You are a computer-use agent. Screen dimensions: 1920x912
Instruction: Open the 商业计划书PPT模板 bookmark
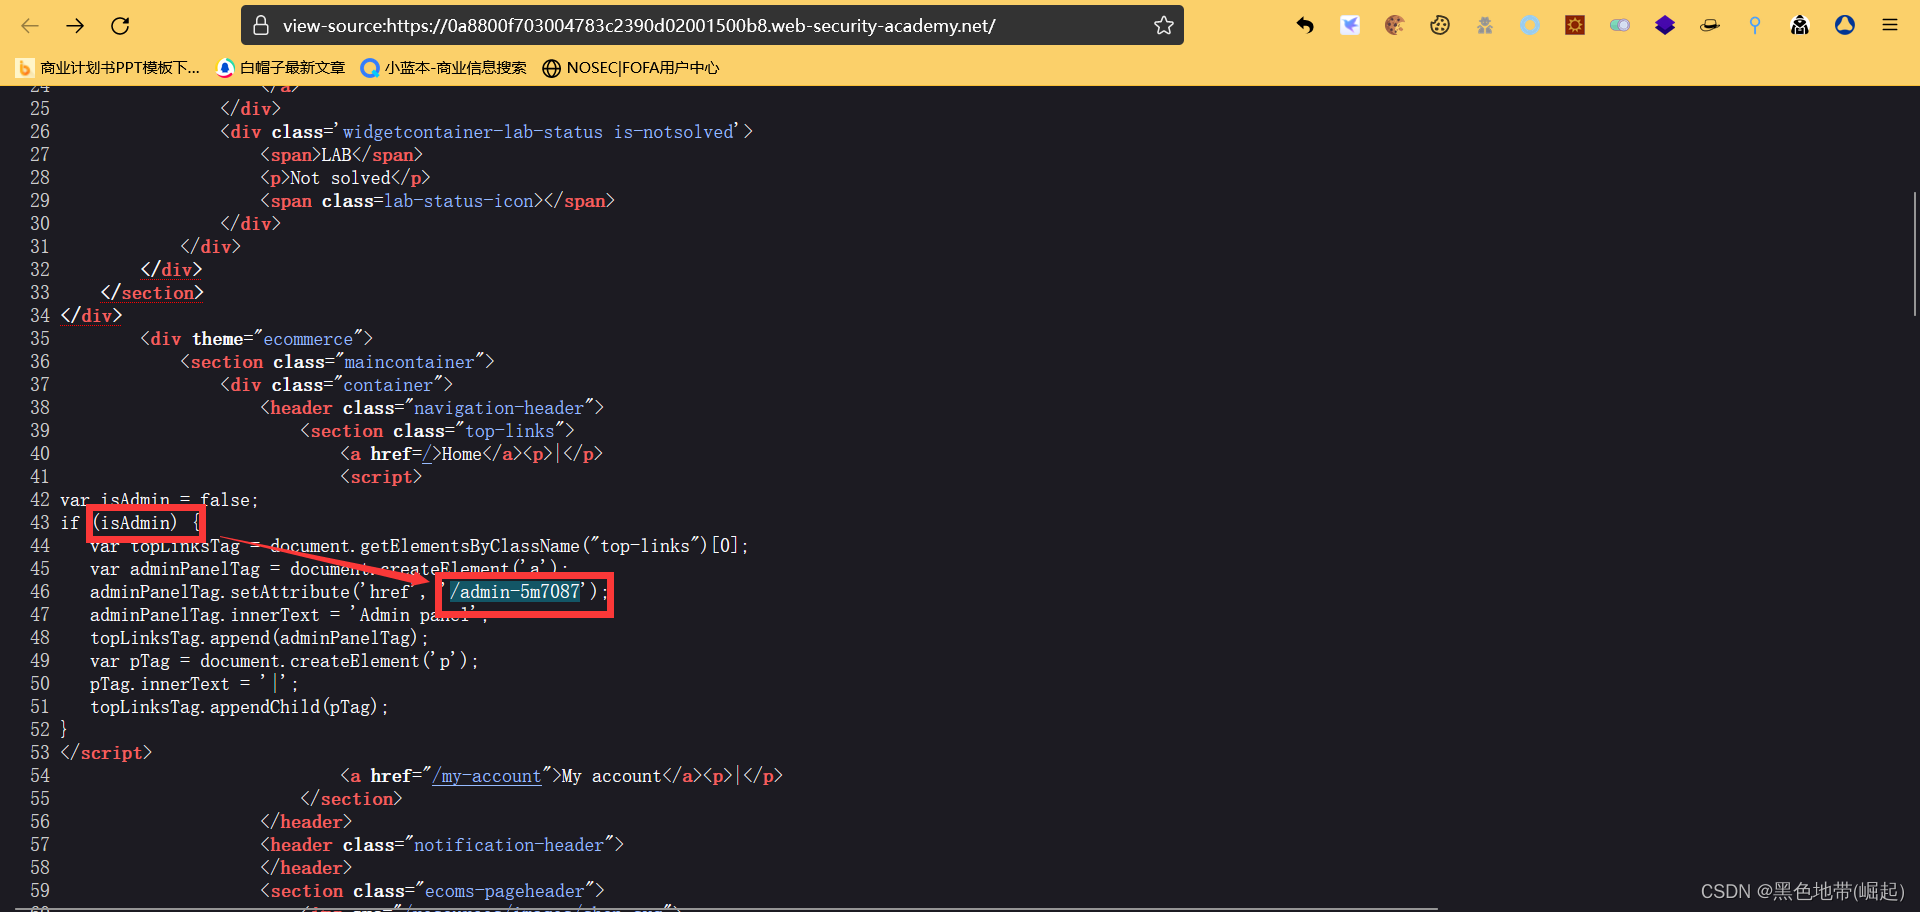[108, 68]
